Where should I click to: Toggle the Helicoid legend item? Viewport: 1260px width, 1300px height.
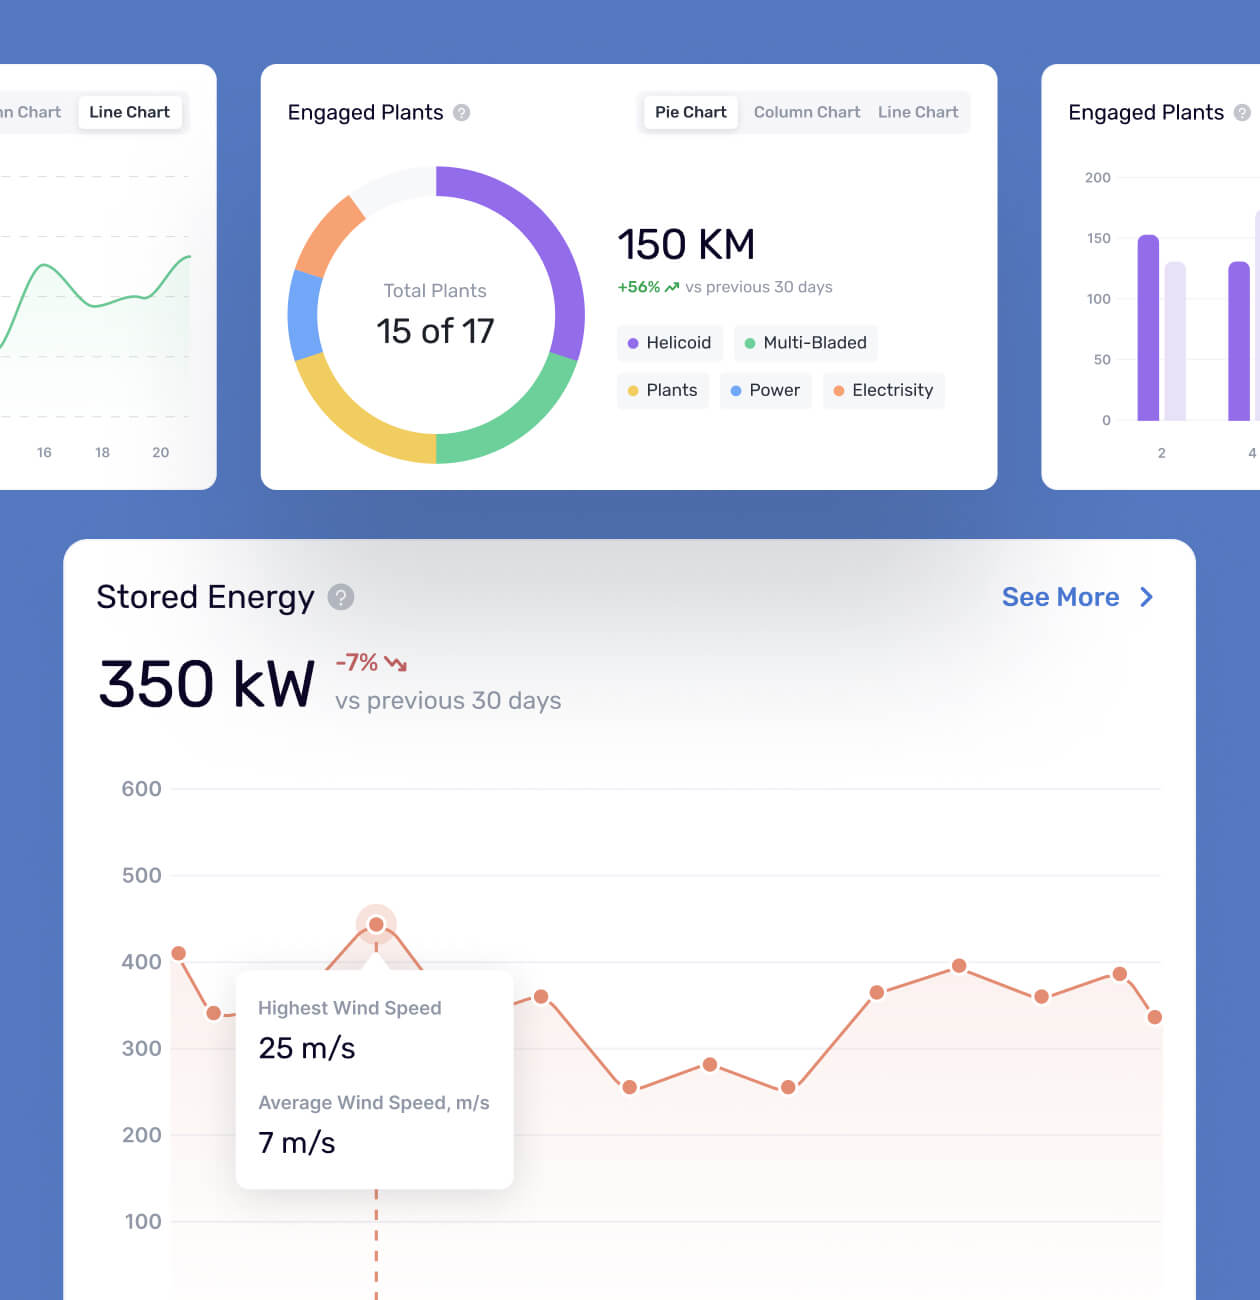(x=669, y=343)
